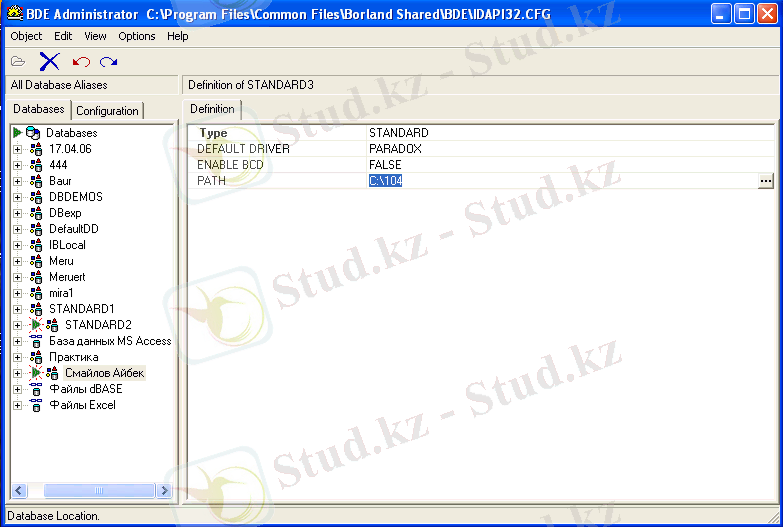This screenshot has width=783, height=527.
Task: Select the IBLocal alias icon
Action: (36, 245)
